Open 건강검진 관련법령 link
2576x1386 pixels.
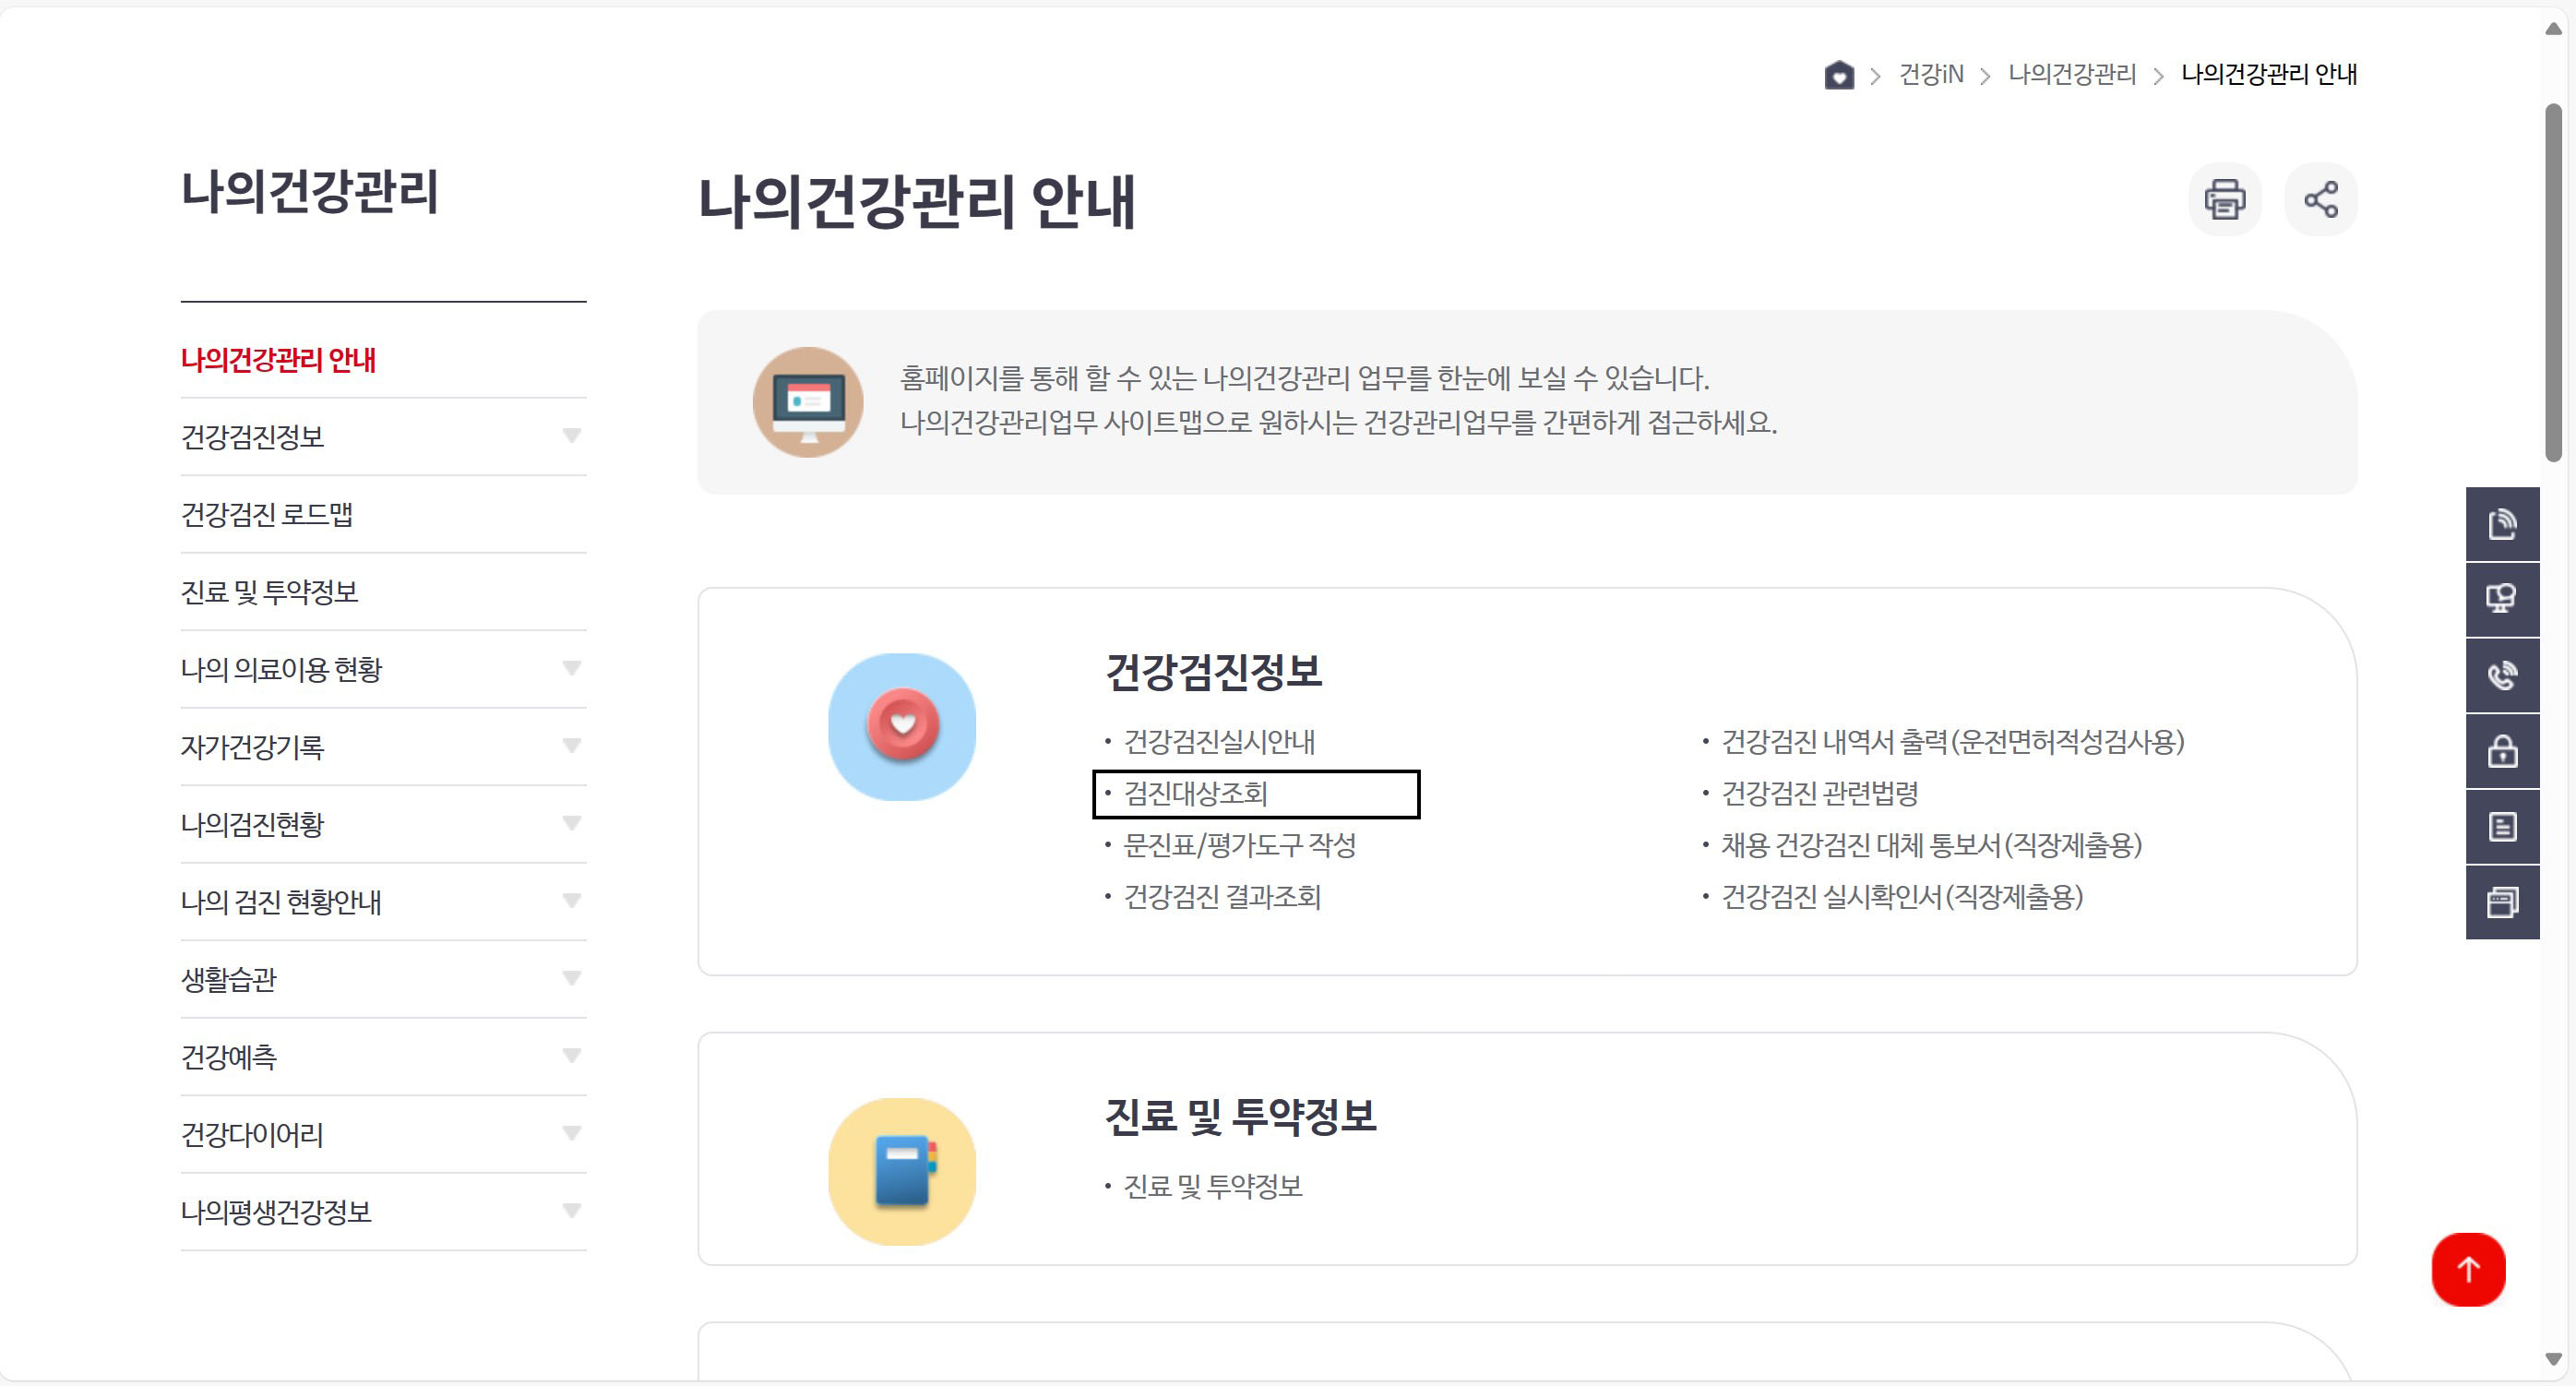[x=1819, y=794]
